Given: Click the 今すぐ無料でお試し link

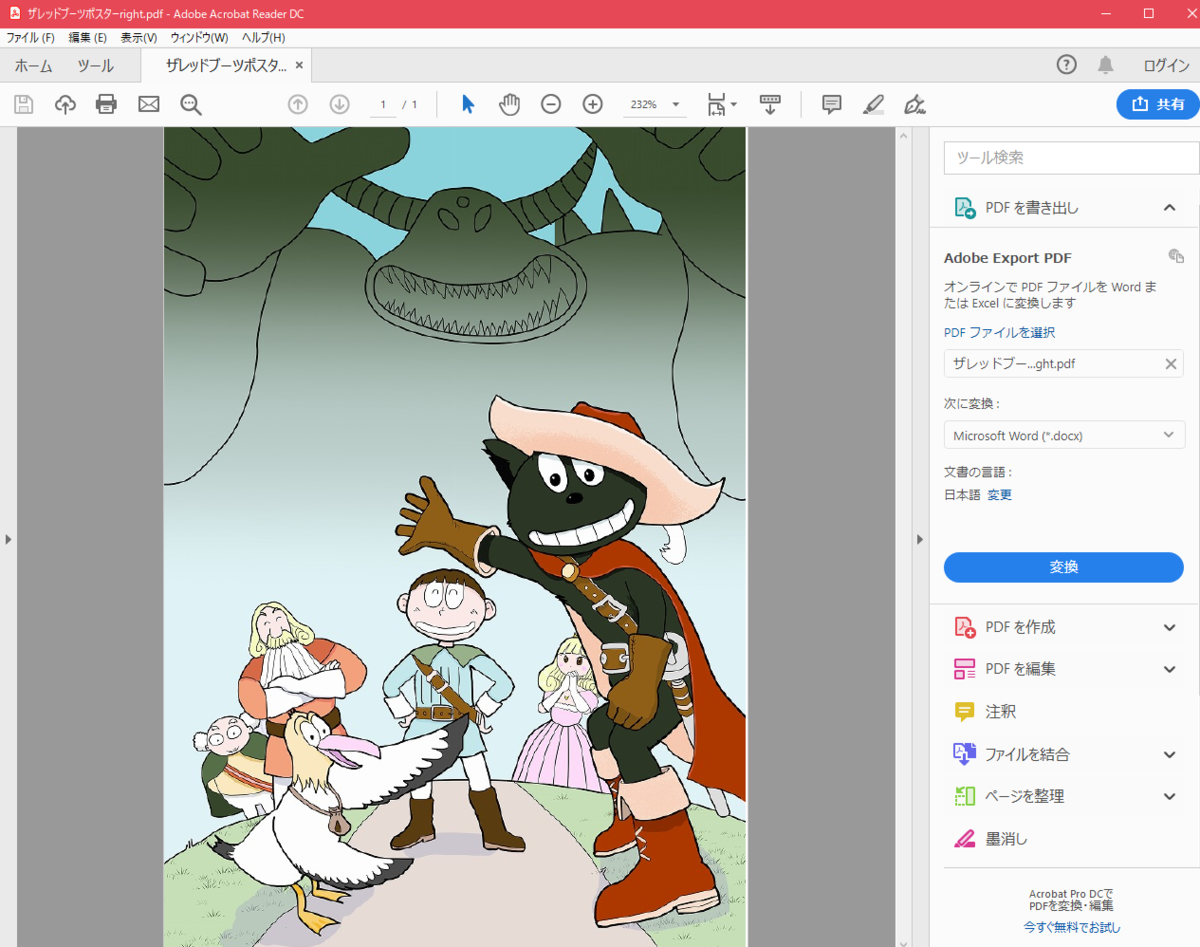Looking at the screenshot, I should coord(1071,928).
